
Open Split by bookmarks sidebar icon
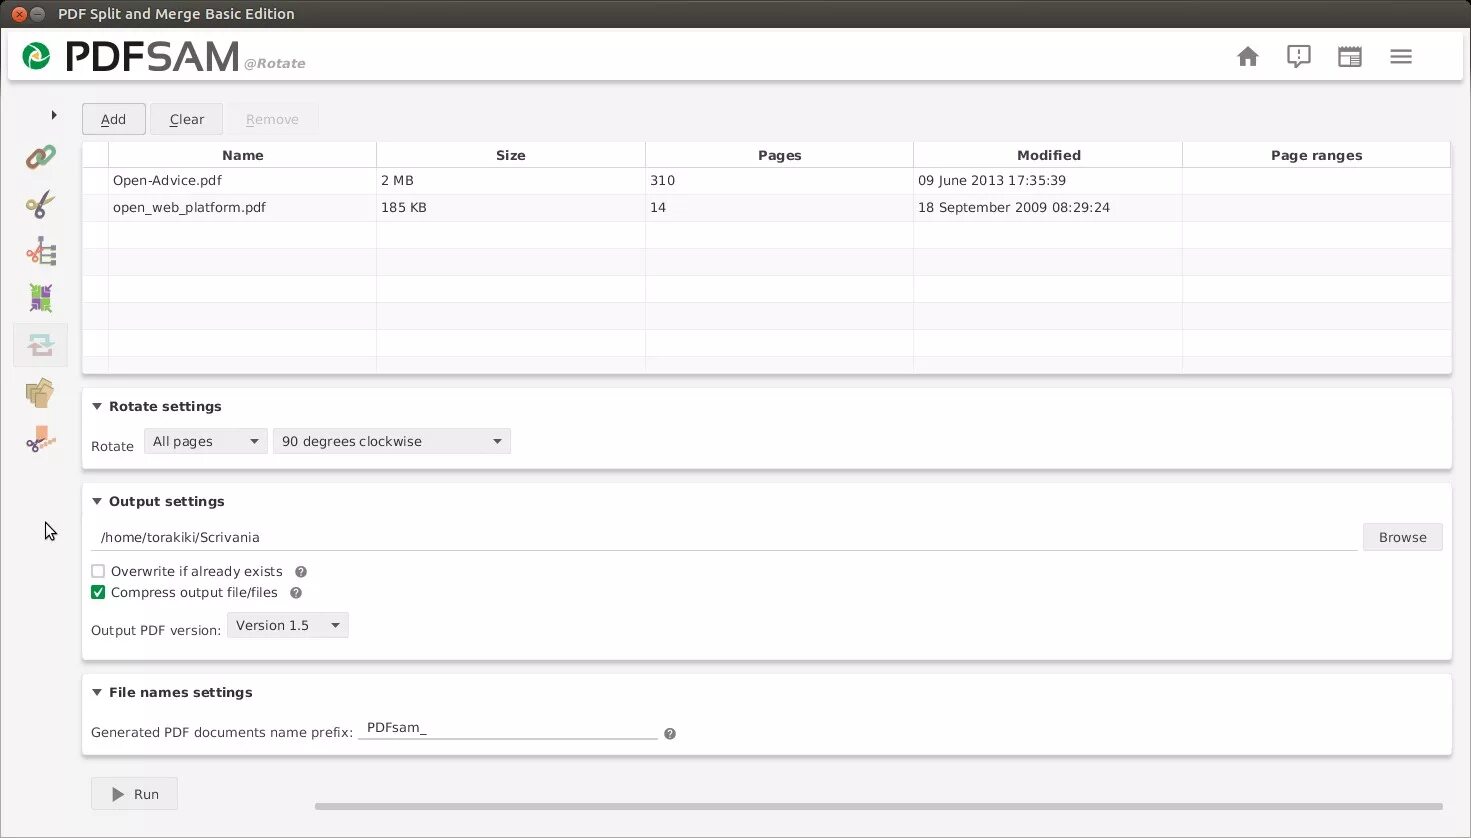[41, 251]
